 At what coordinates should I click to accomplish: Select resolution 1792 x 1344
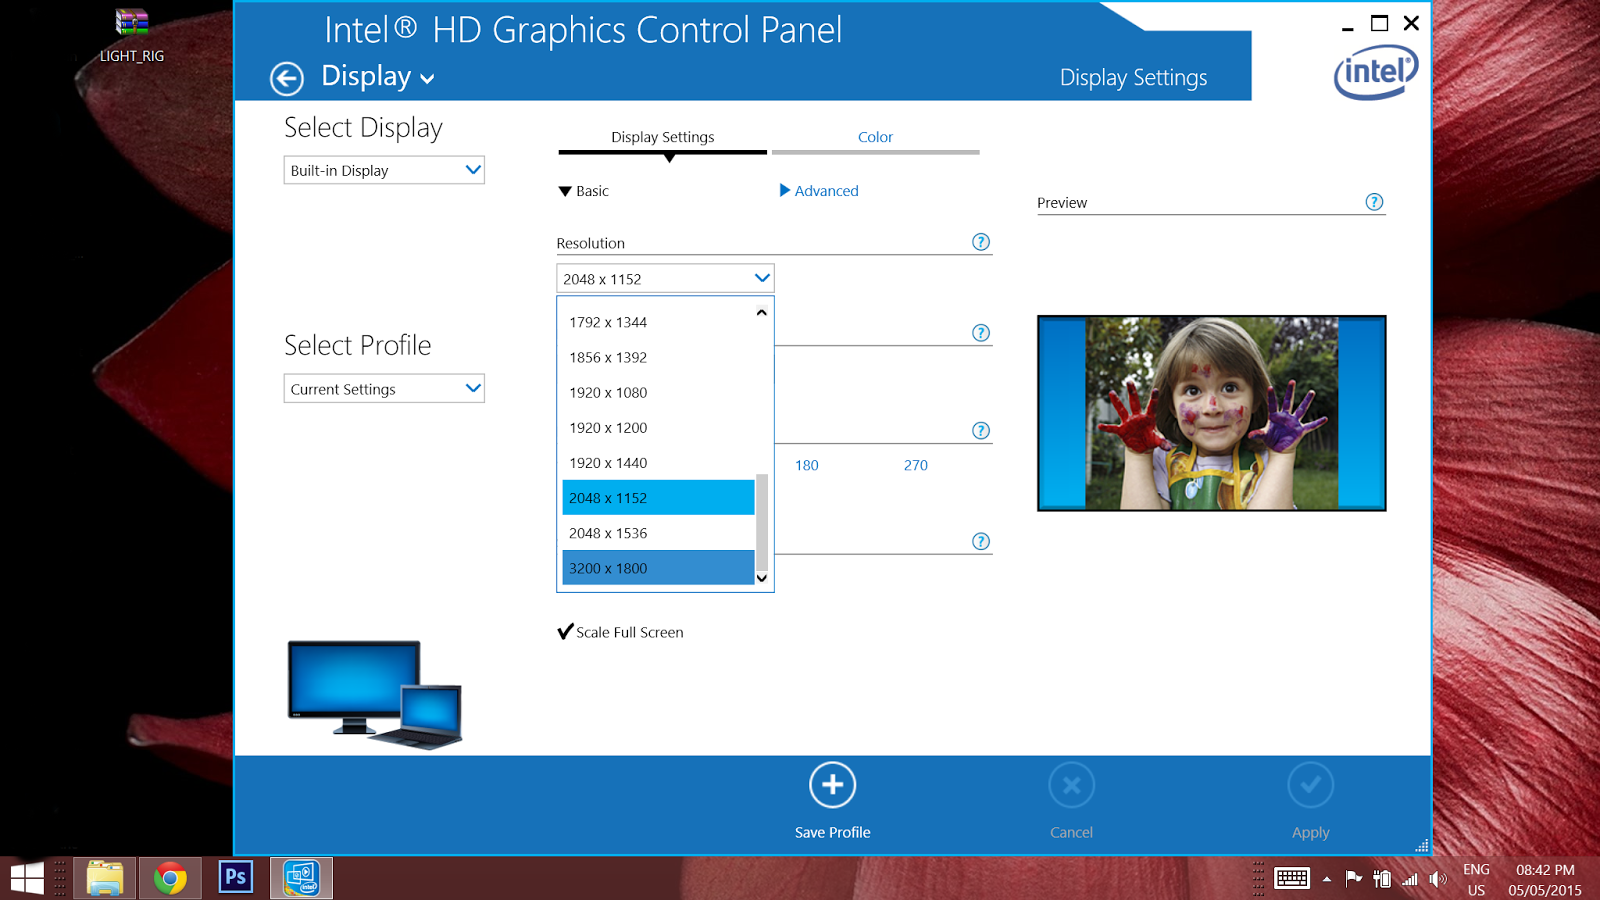point(658,322)
